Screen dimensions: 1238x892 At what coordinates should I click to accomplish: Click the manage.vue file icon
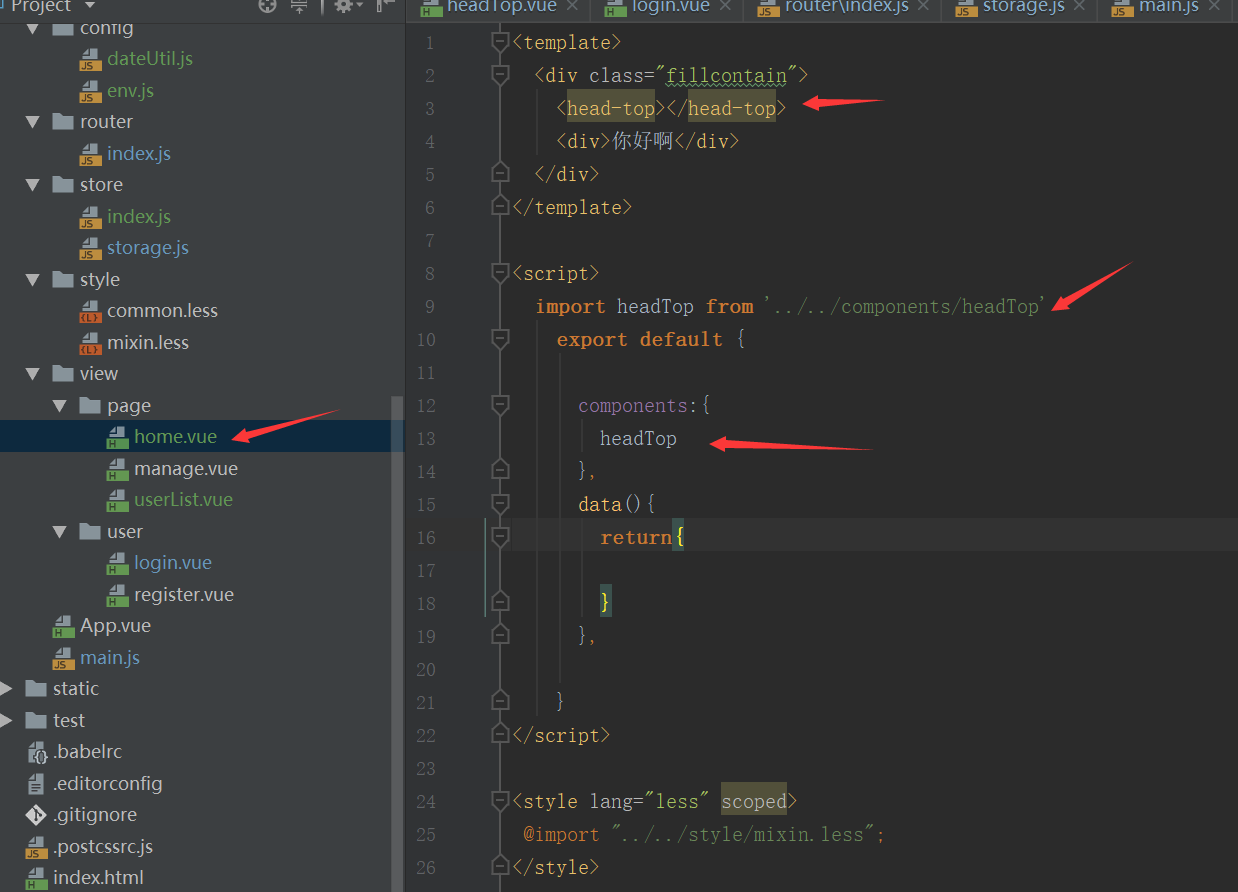click(118, 469)
